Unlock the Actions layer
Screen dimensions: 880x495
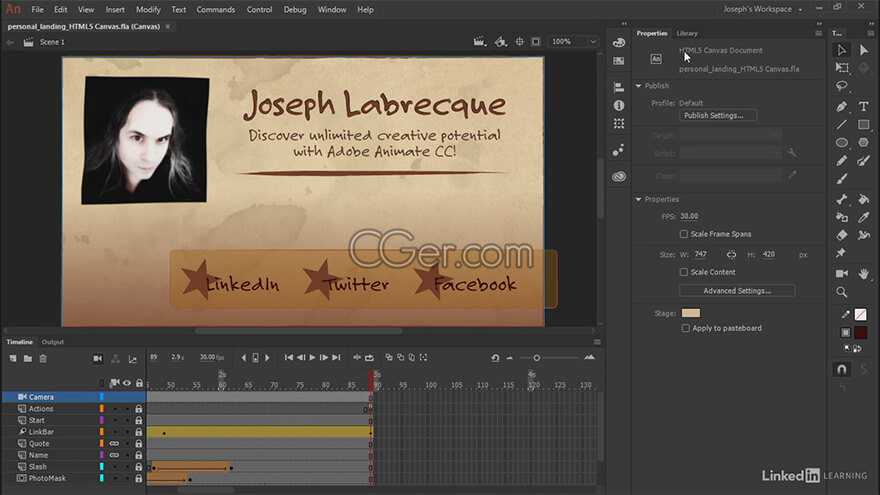[x=139, y=409]
